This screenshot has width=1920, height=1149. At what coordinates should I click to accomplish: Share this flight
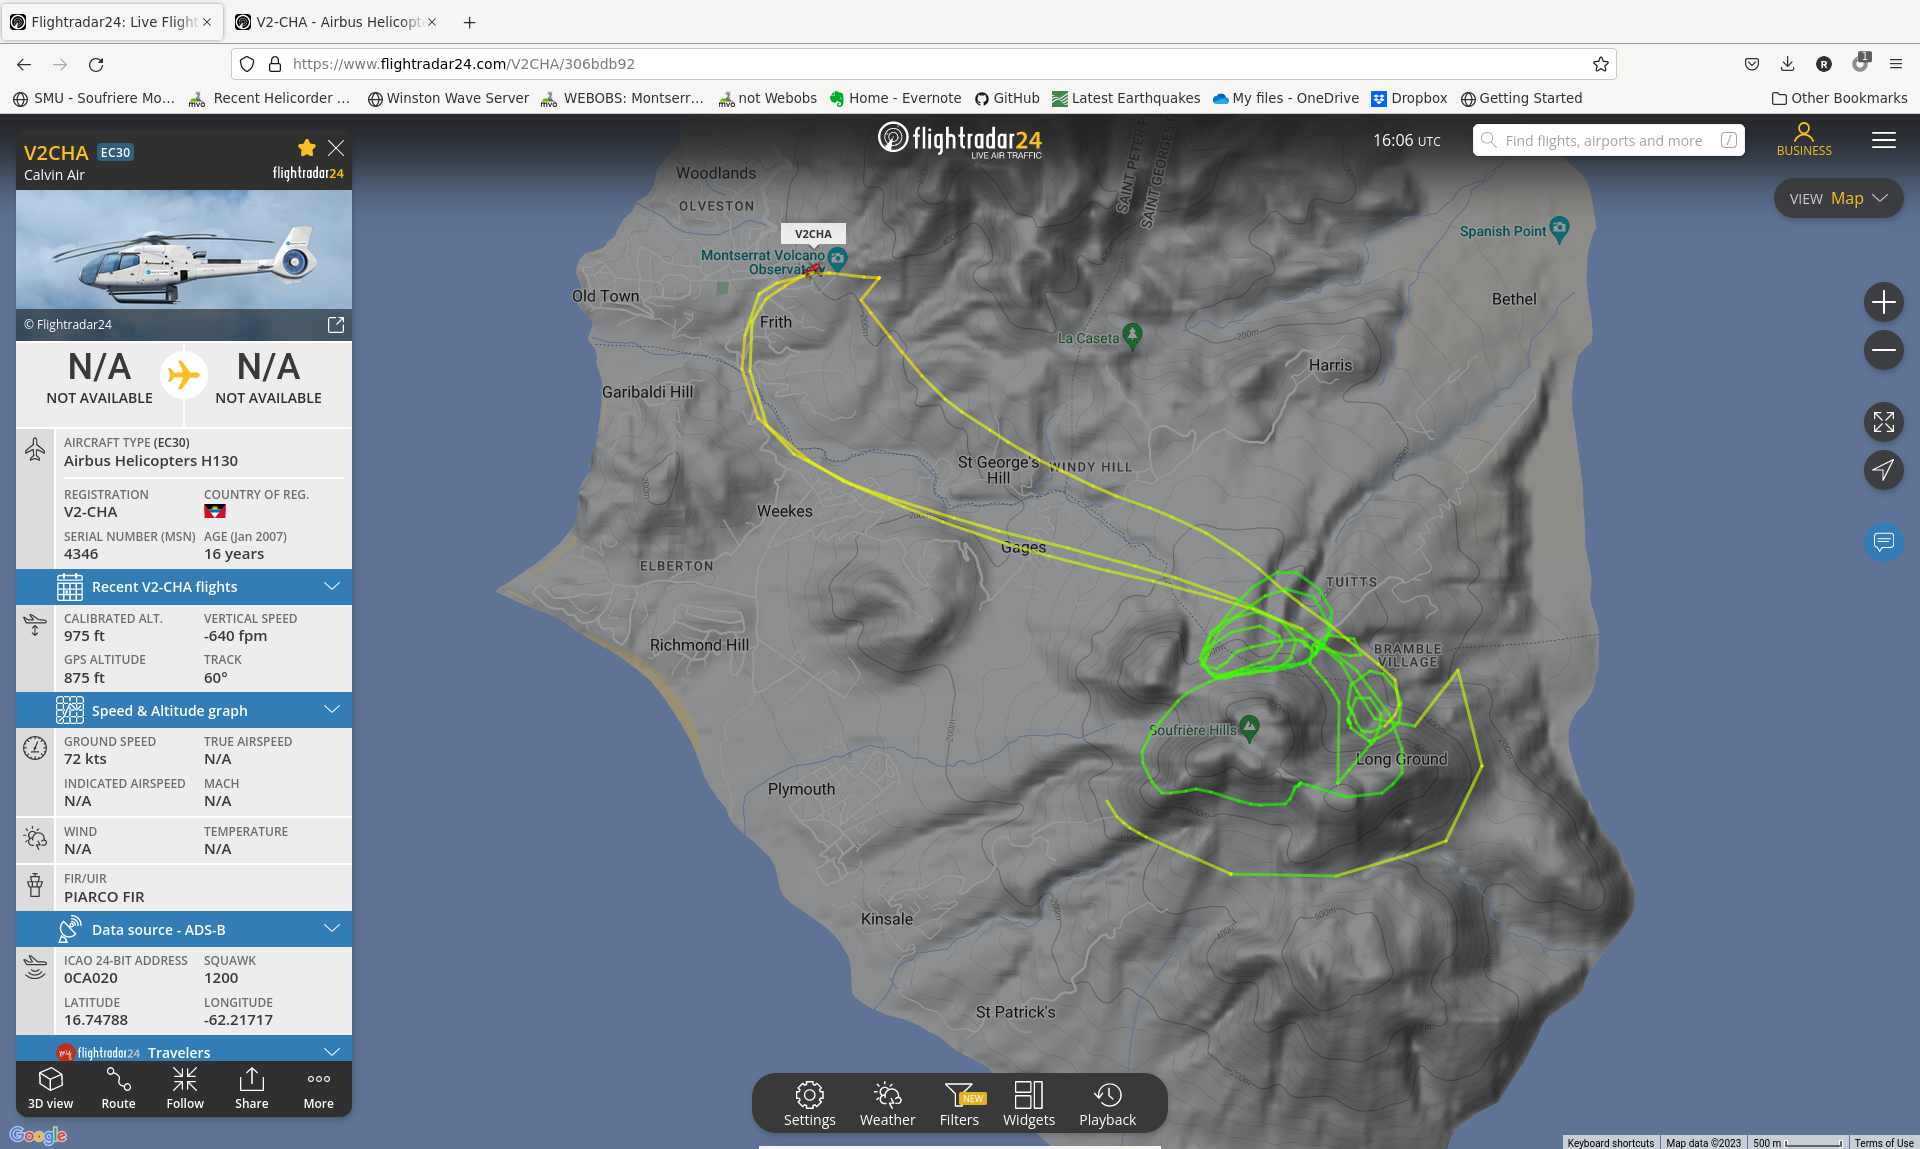click(x=252, y=1088)
